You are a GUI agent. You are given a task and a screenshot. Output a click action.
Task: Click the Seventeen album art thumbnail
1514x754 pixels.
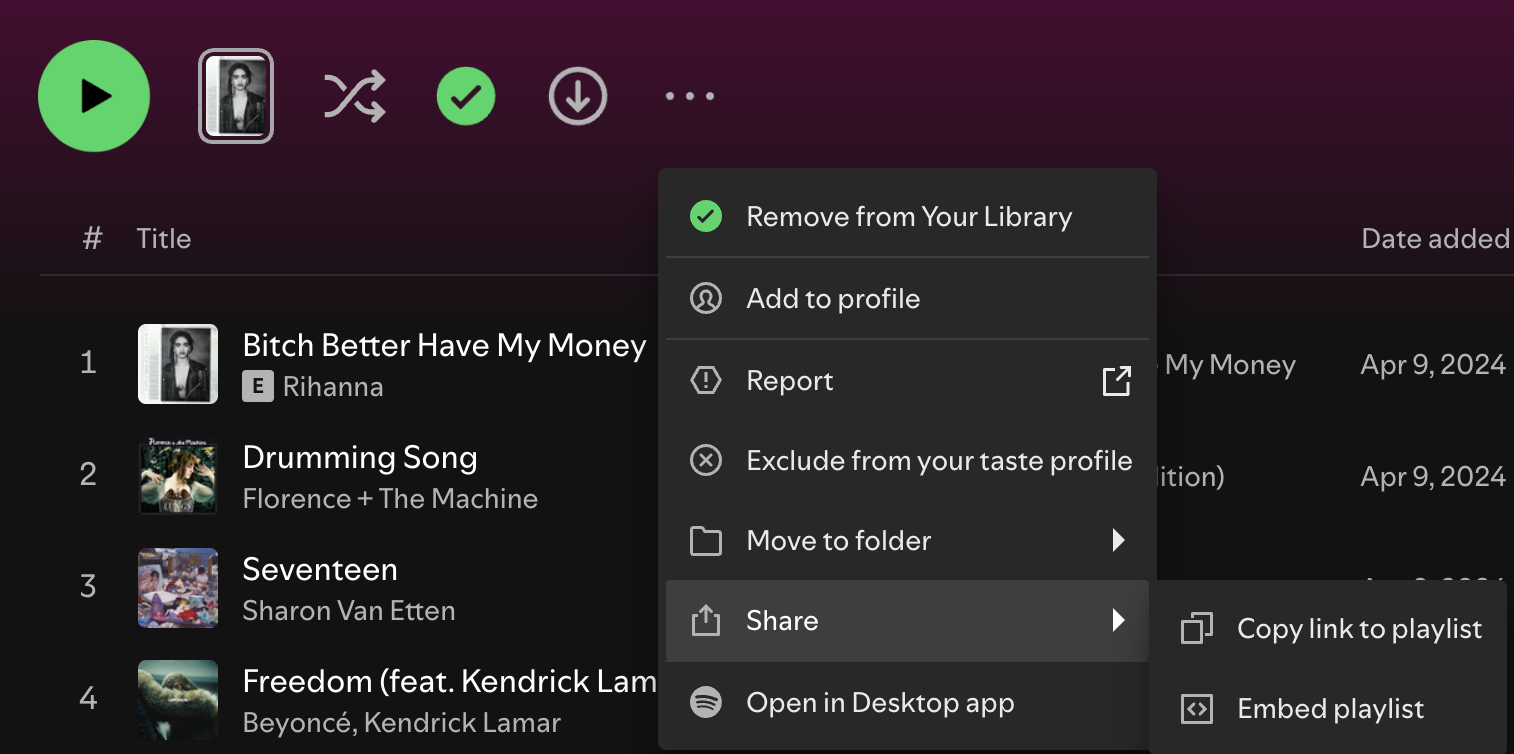(x=178, y=588)
